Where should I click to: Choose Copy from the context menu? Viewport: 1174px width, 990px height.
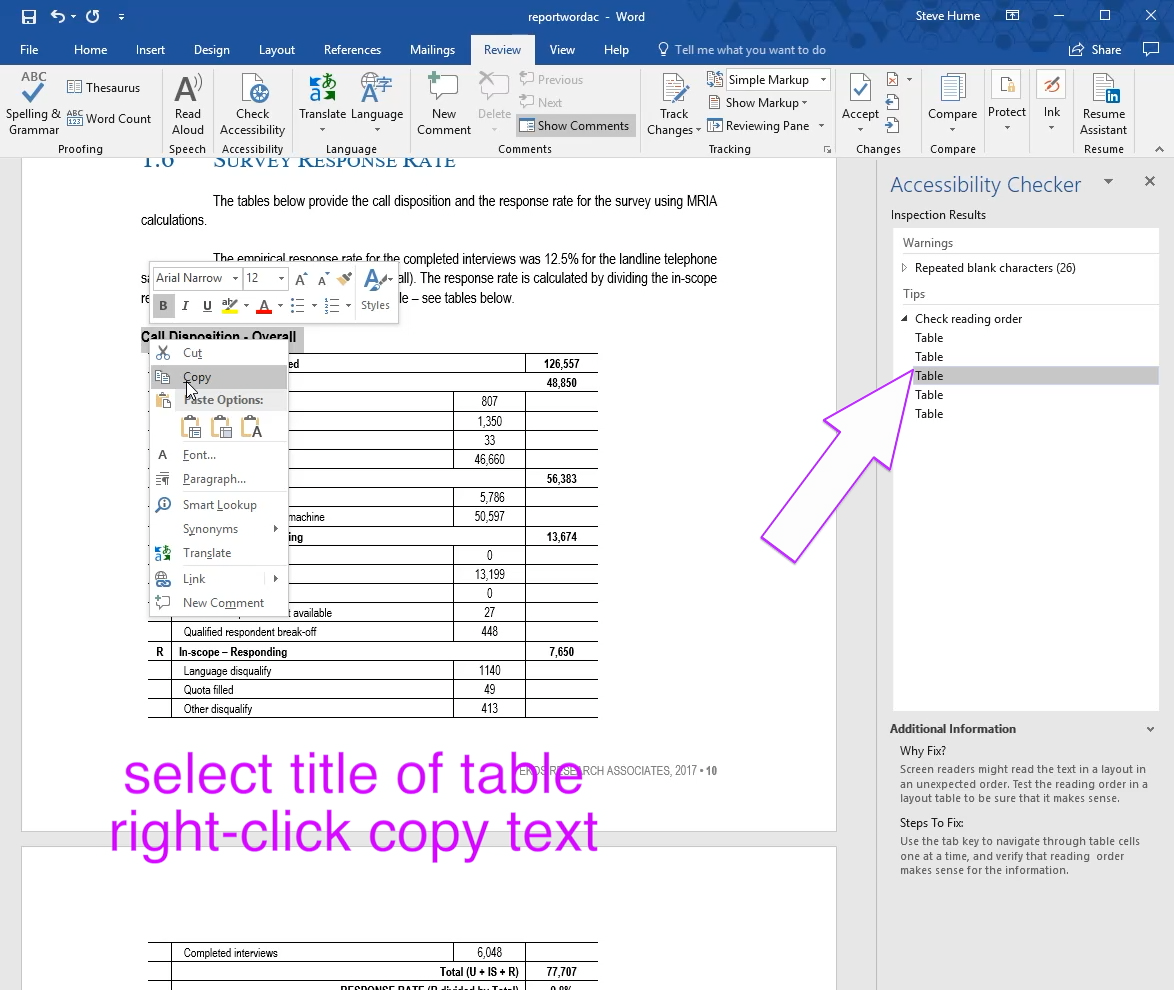point(219,377)
